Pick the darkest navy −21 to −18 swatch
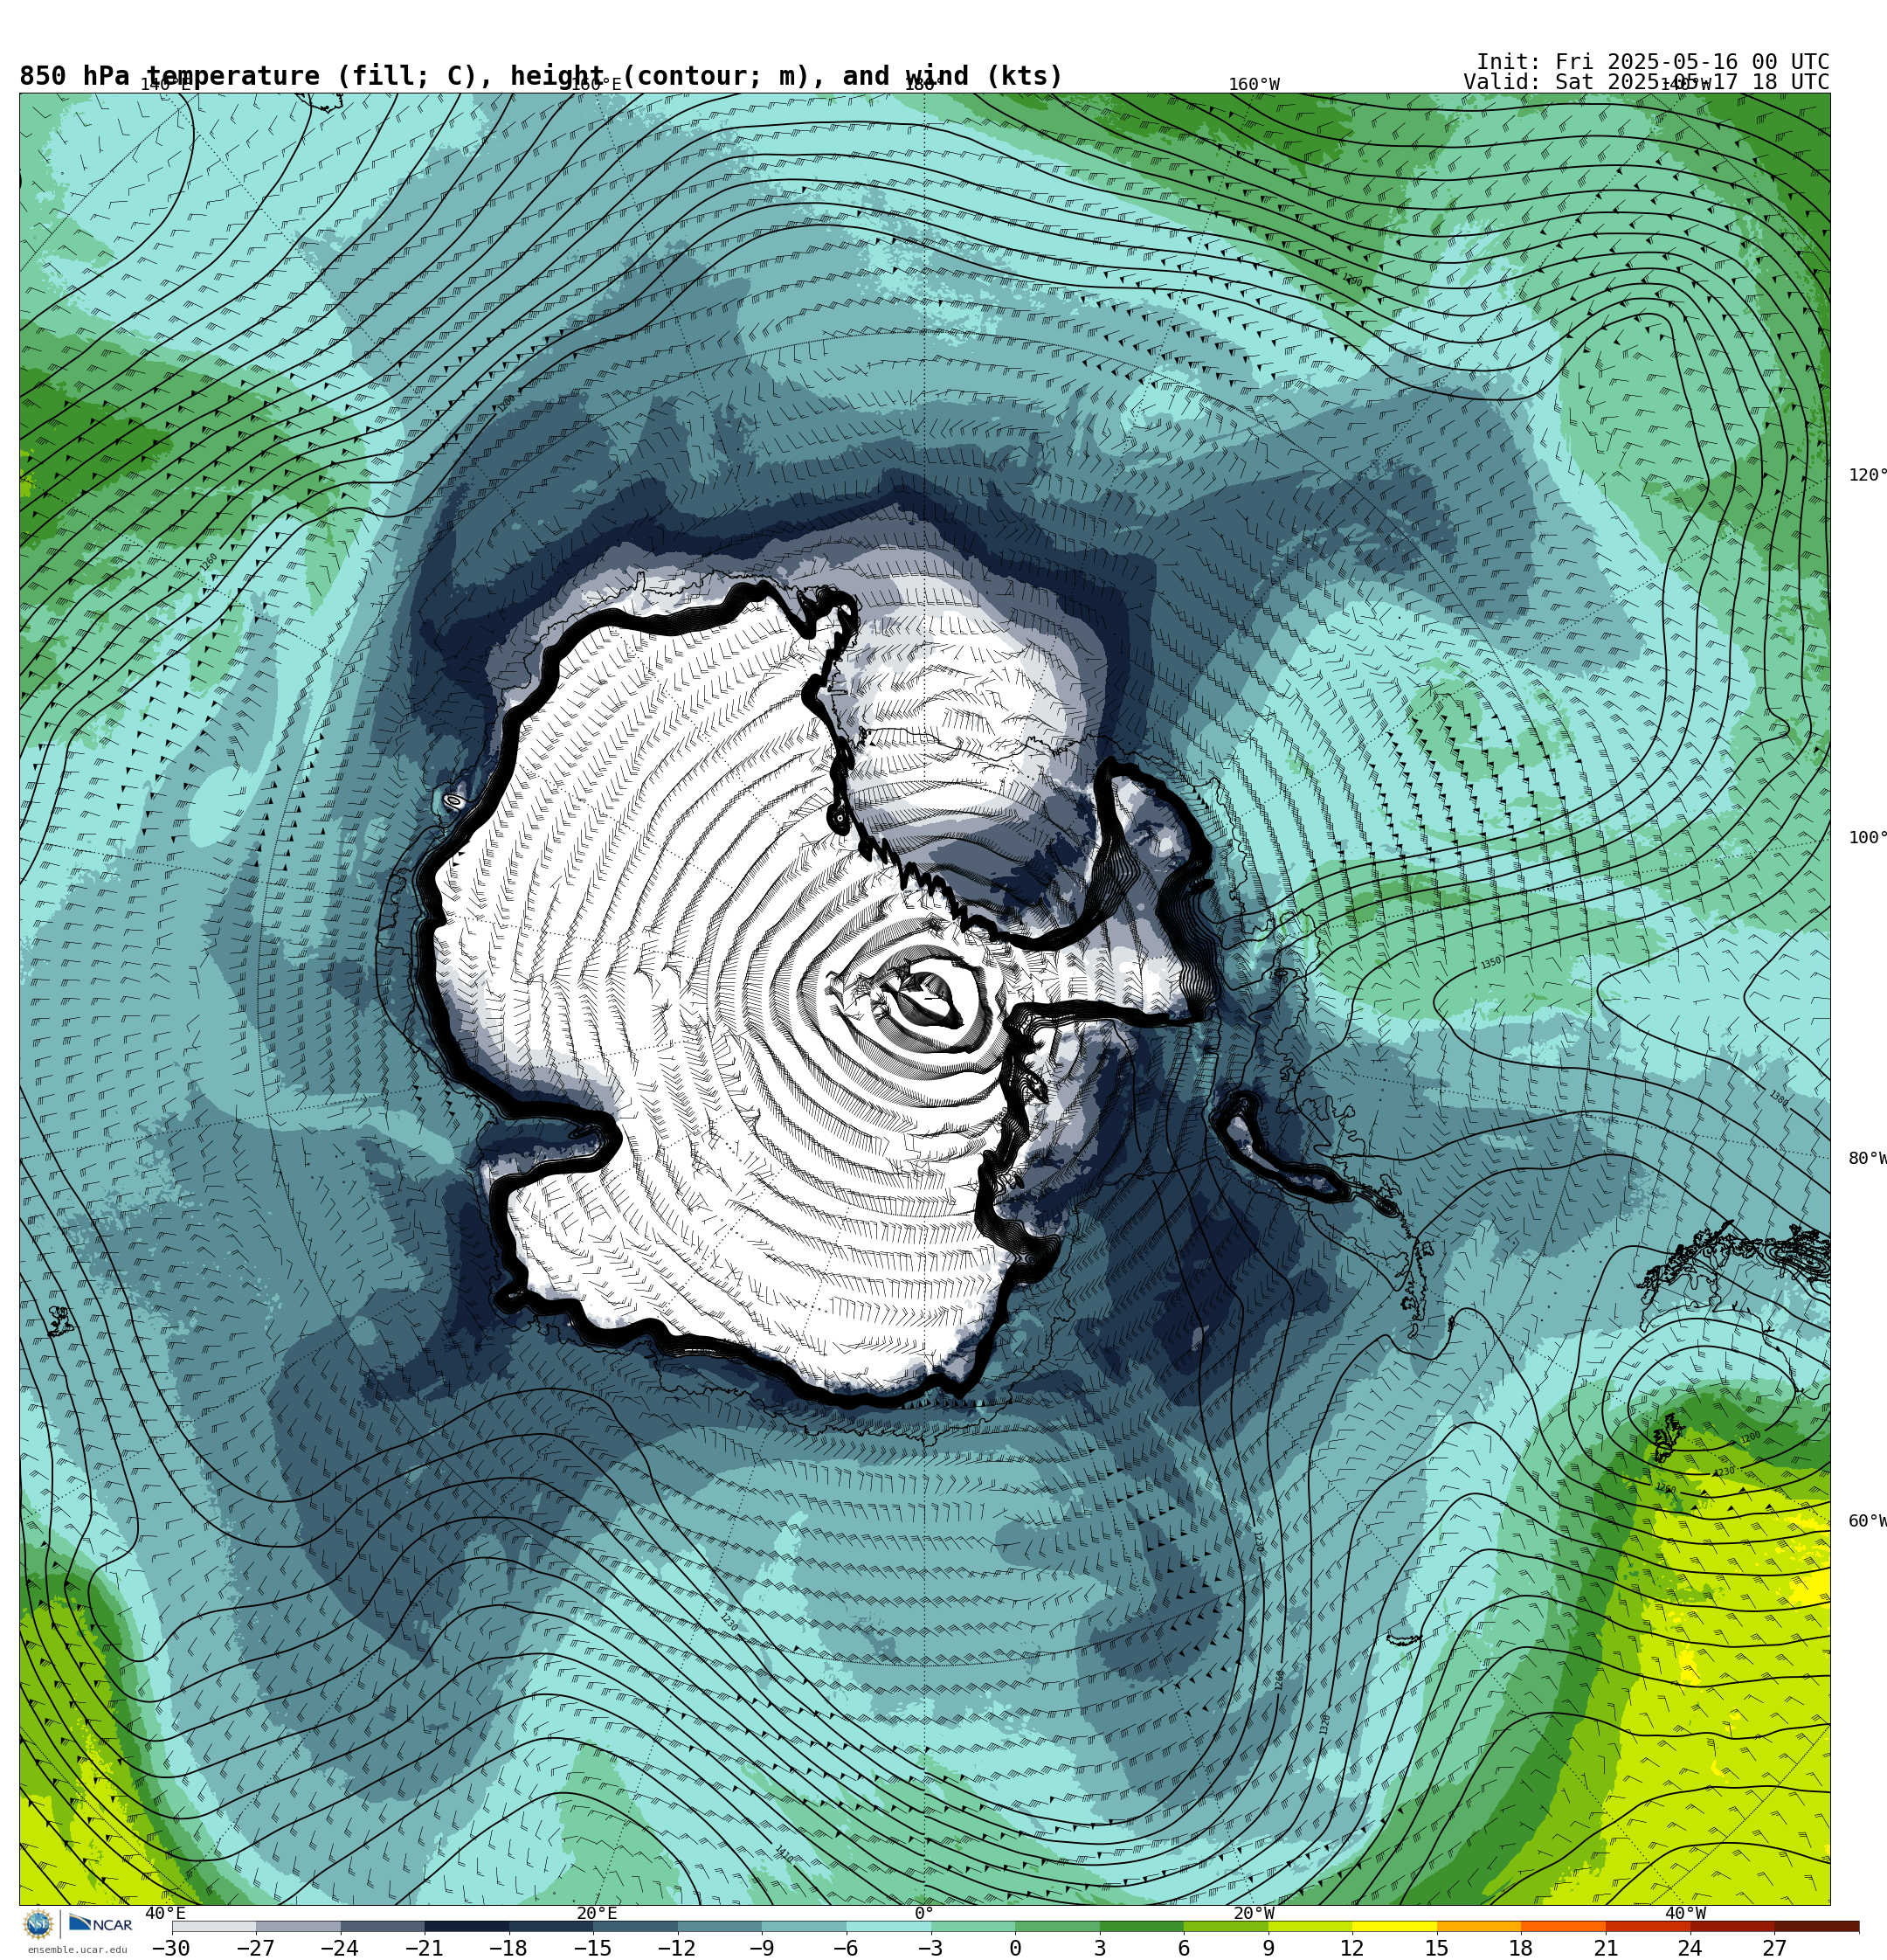1887x1960 pixels. pos(467,1927)
